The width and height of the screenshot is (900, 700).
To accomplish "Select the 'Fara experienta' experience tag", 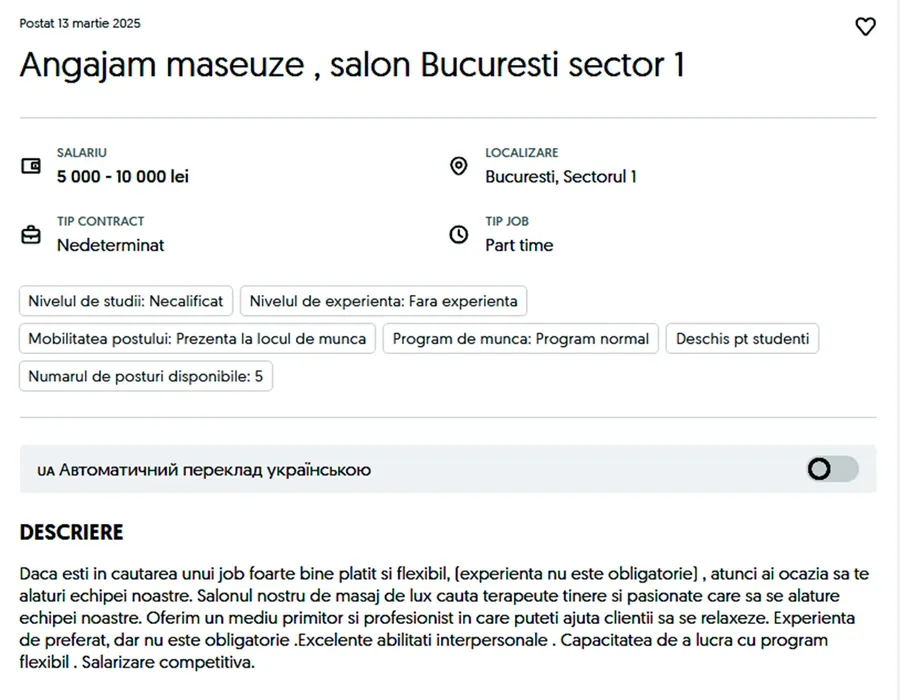I will (x=383, y=301).
